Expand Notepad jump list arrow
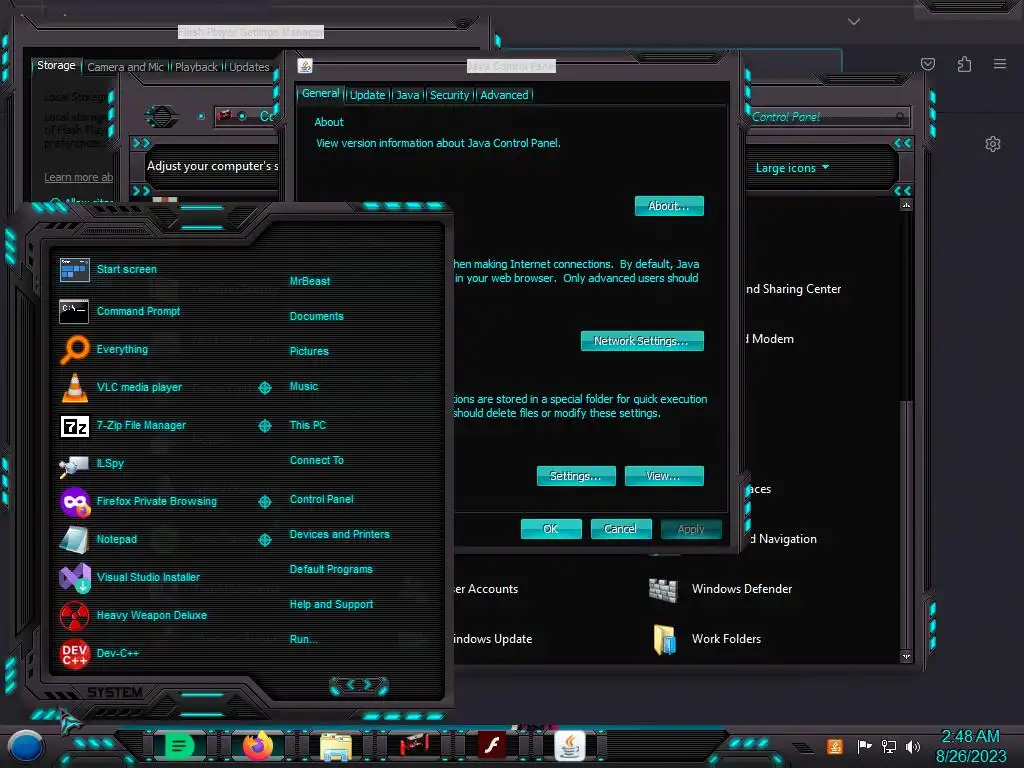1024x768 pixels. [x=264, y=539]
